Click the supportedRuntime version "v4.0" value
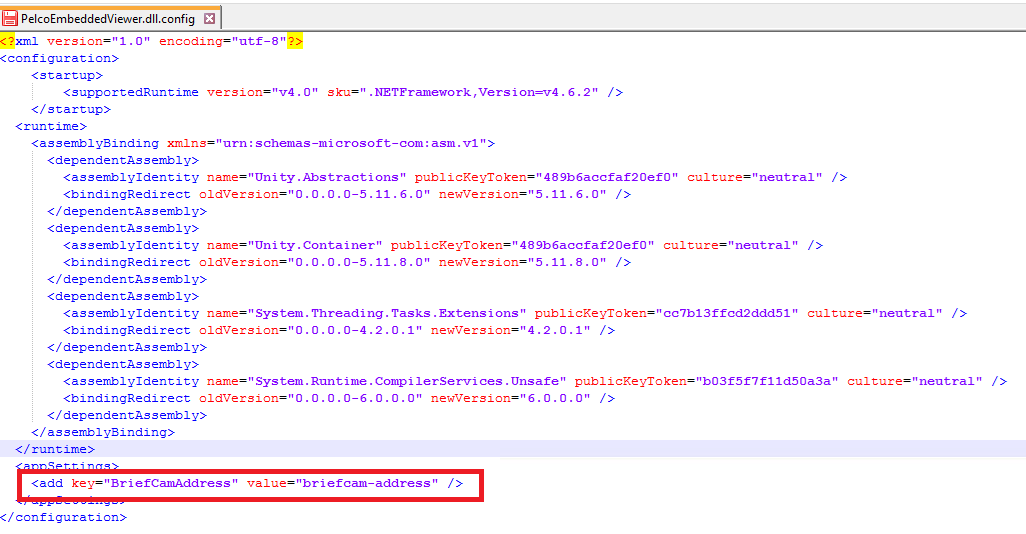The width and height of the screenshot is (1026, 534). click(291, 92)
